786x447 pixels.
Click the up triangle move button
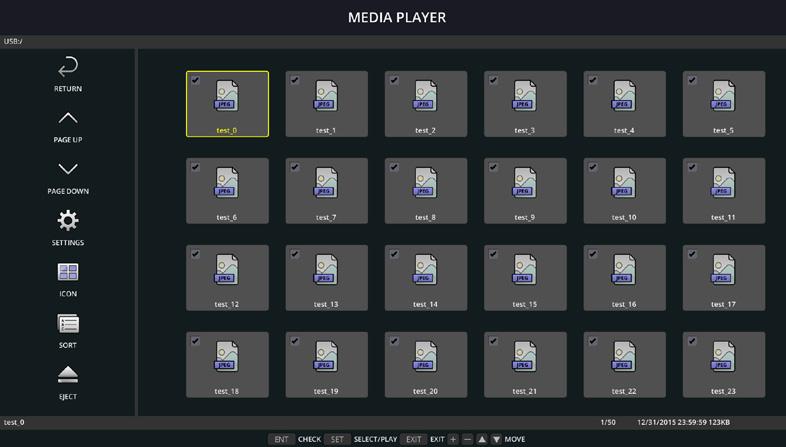[482, 439]
